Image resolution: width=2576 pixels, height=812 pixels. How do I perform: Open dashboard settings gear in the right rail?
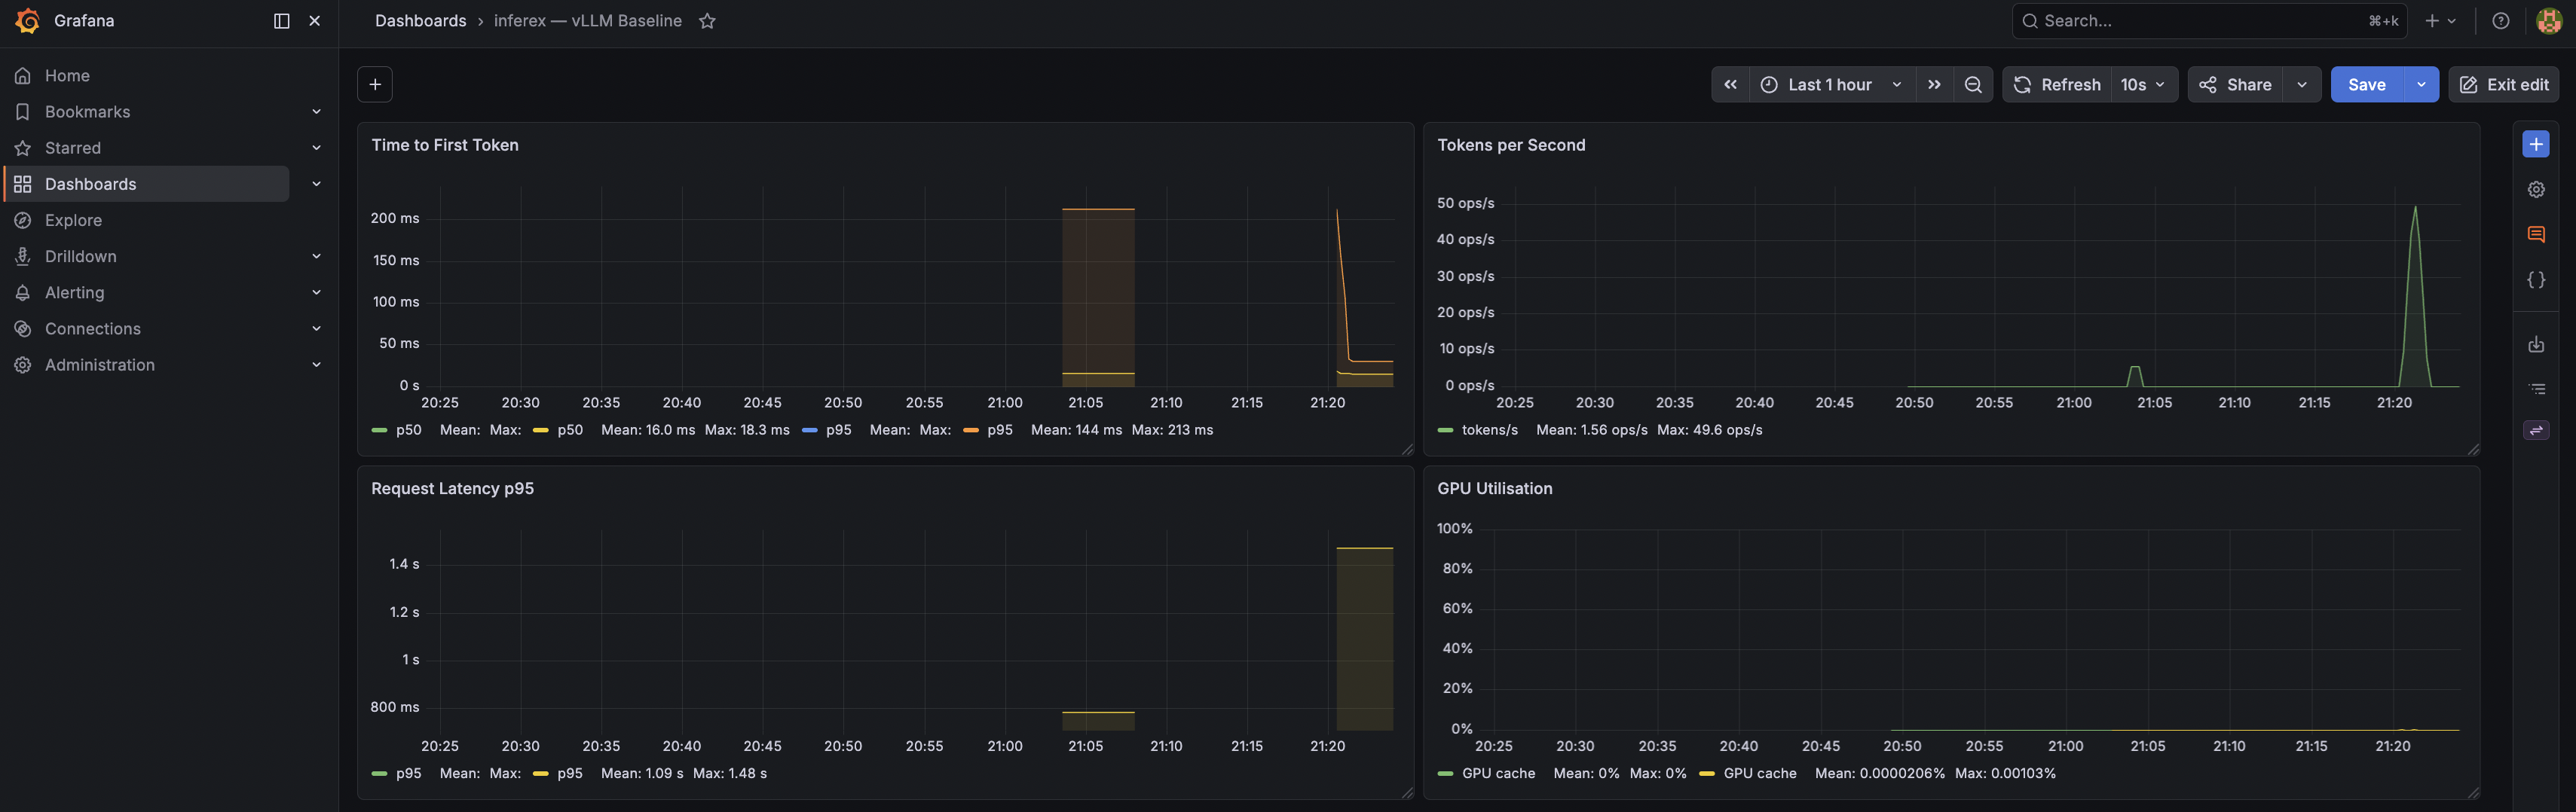coord(2536,190)
